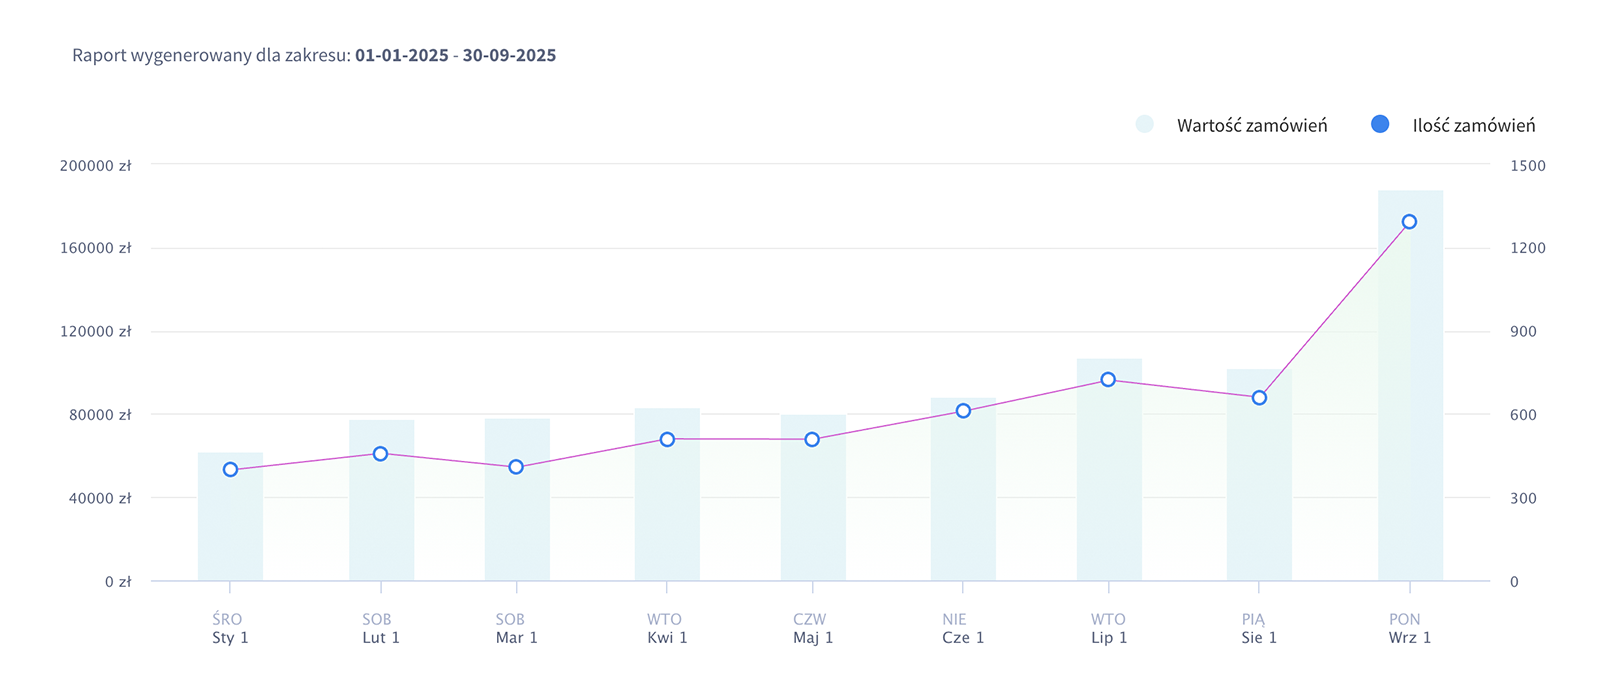The image size is (1600, 700).
Task: Select the peak data point at Wrz 1
Action: tap(1409, 222)
